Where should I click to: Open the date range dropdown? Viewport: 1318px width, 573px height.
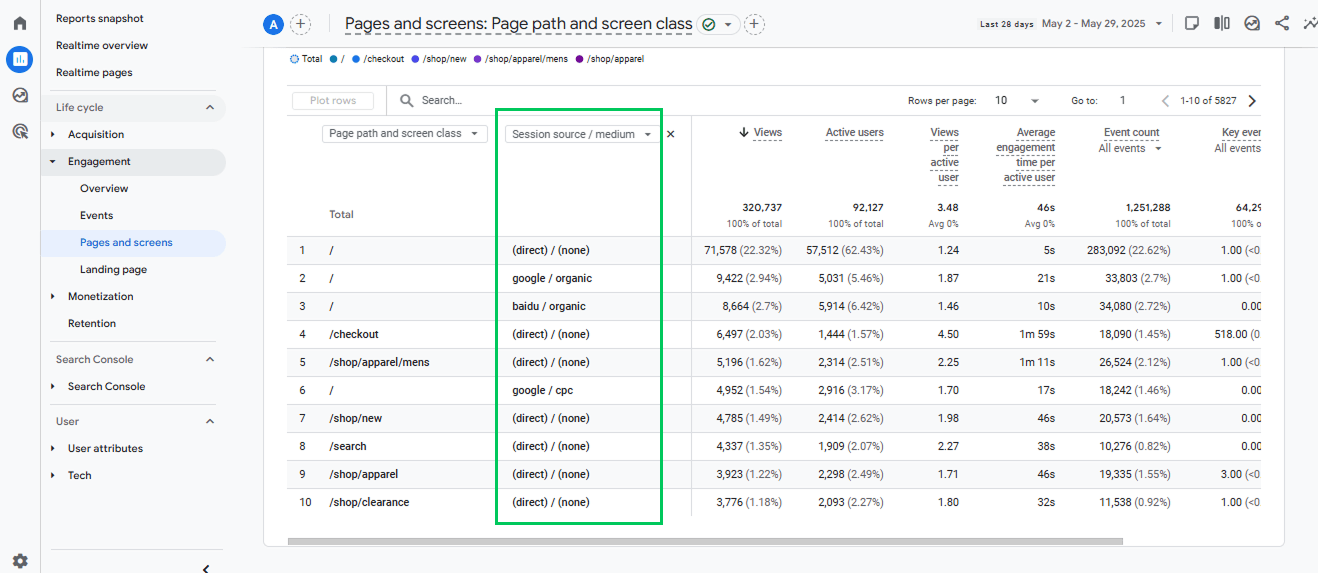(1158, 23)
